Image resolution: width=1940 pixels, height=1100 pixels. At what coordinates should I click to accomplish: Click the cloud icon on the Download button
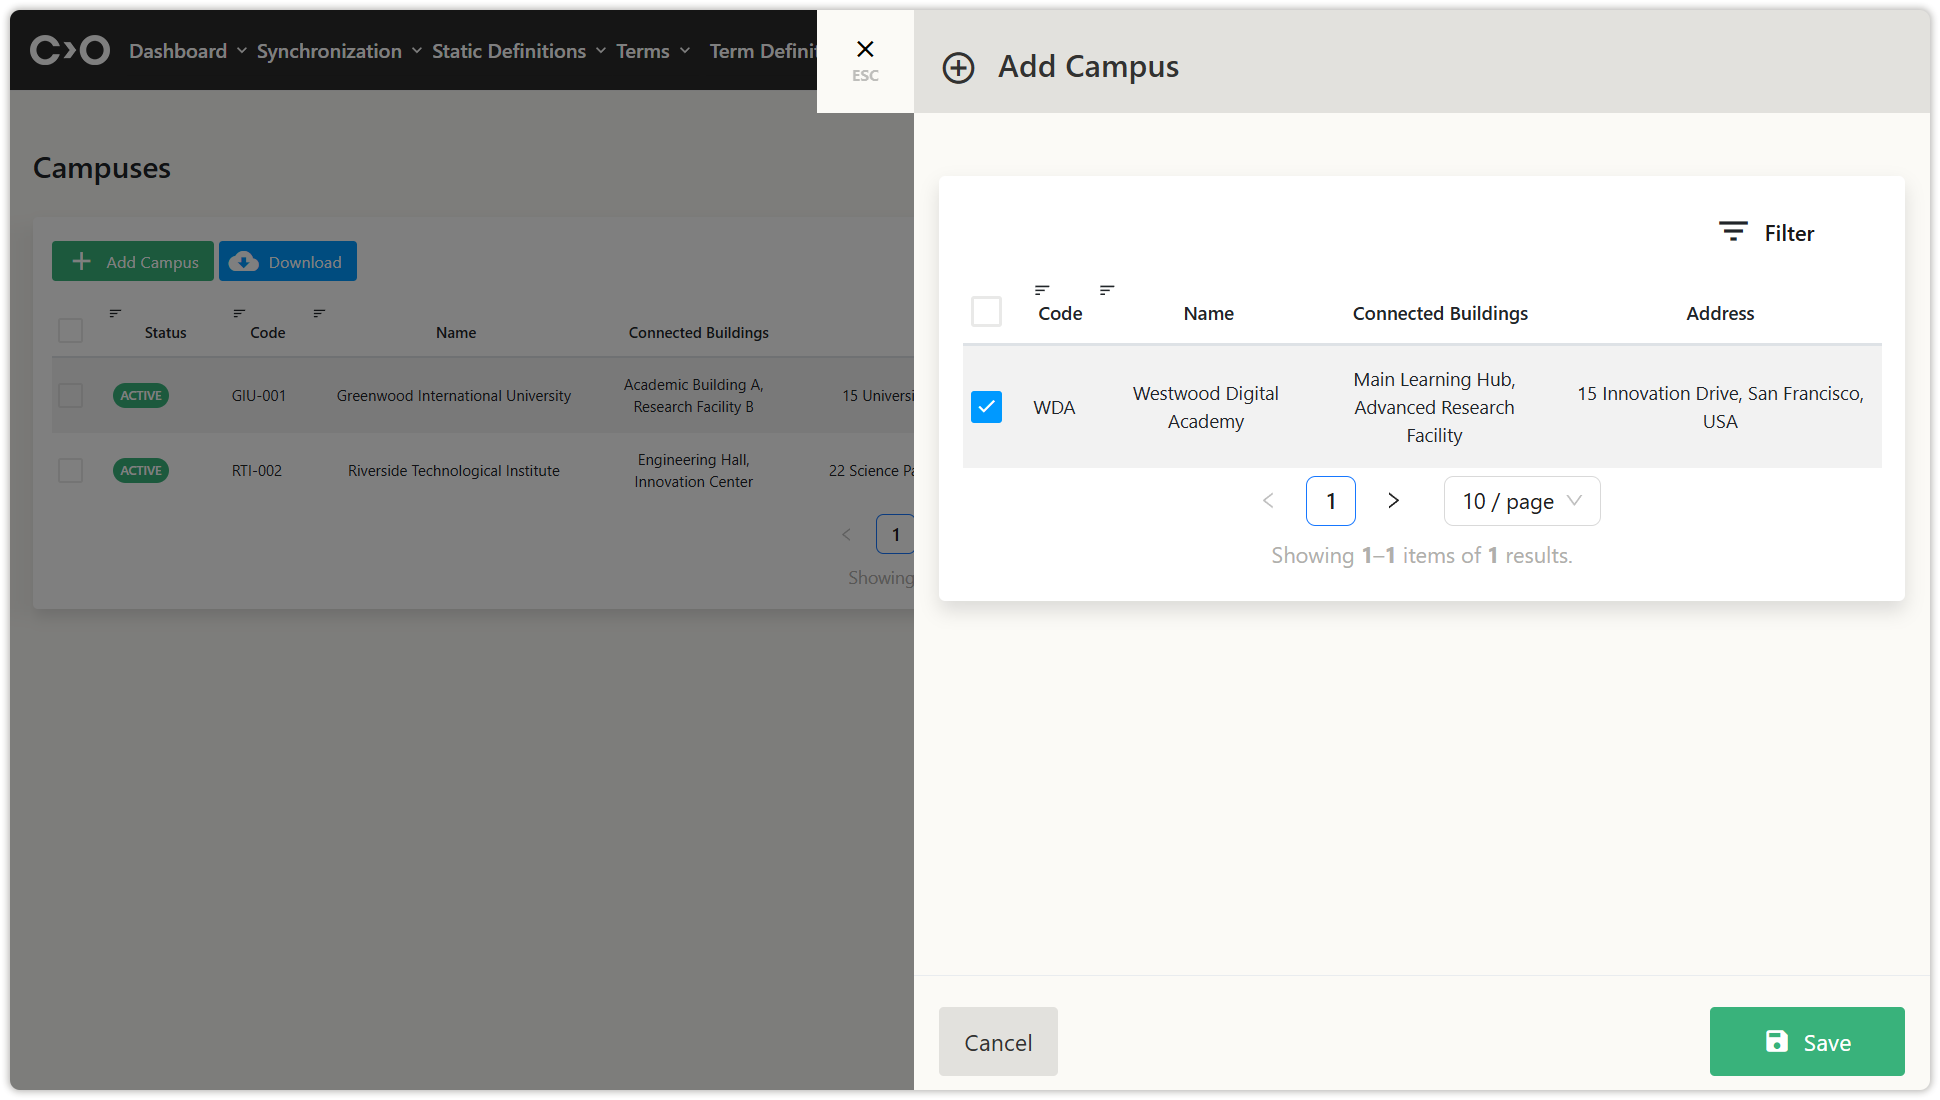tap(243, 262)
